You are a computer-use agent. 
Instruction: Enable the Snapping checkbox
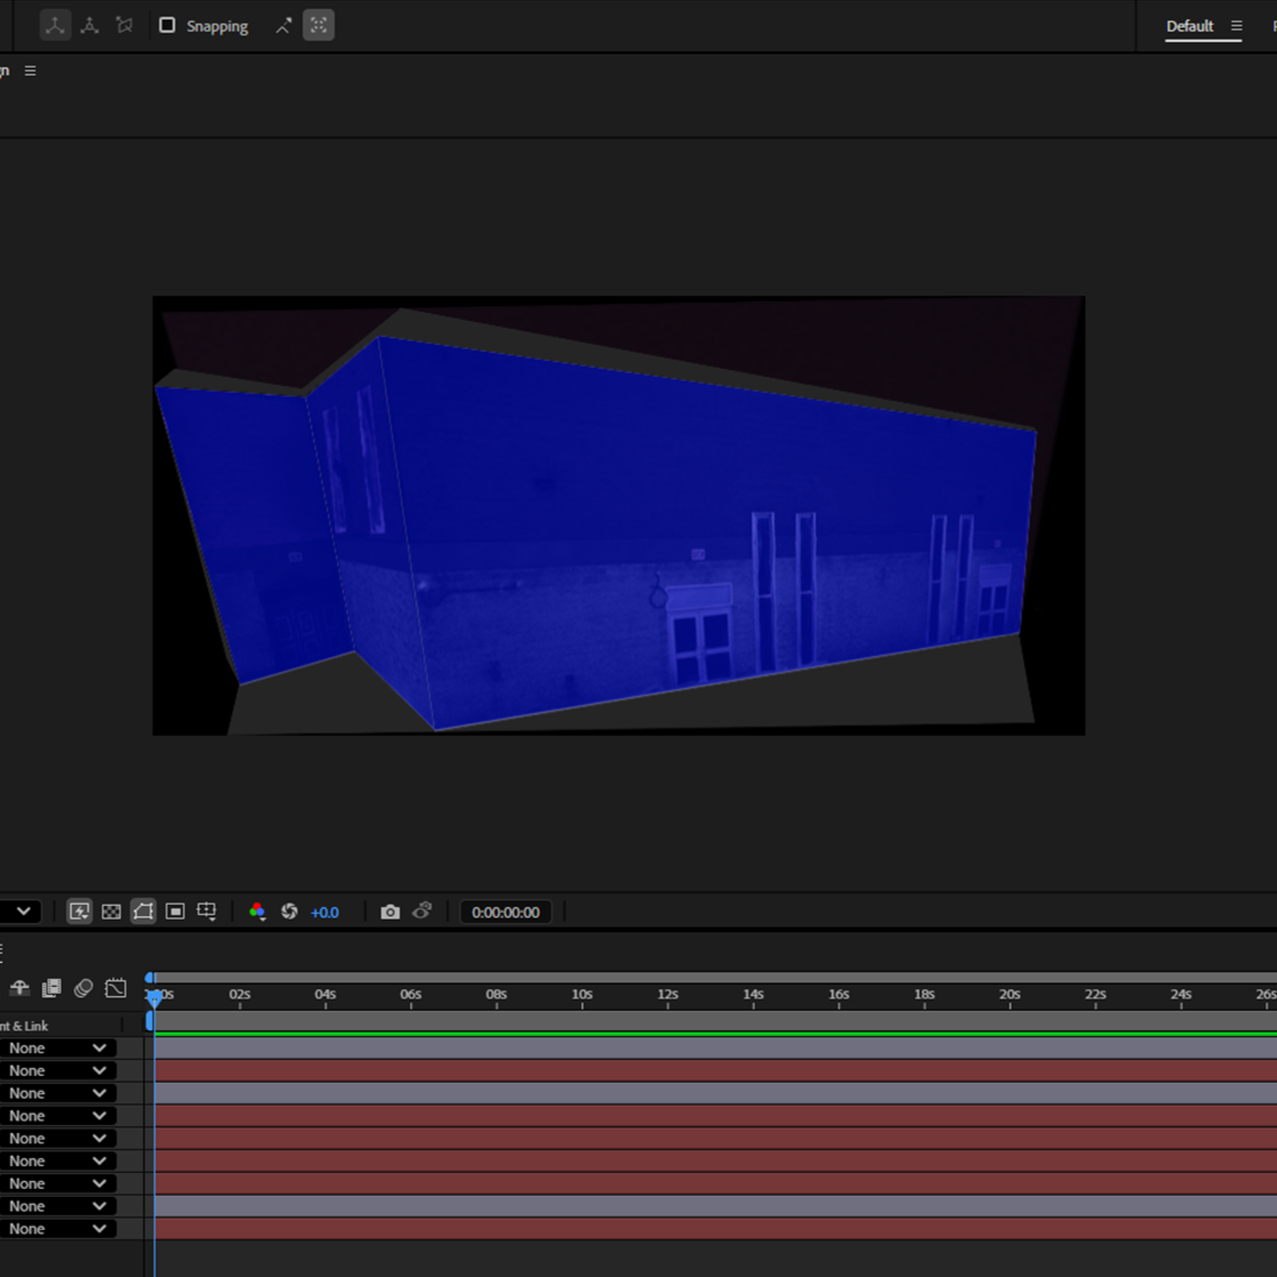[167, 25]
